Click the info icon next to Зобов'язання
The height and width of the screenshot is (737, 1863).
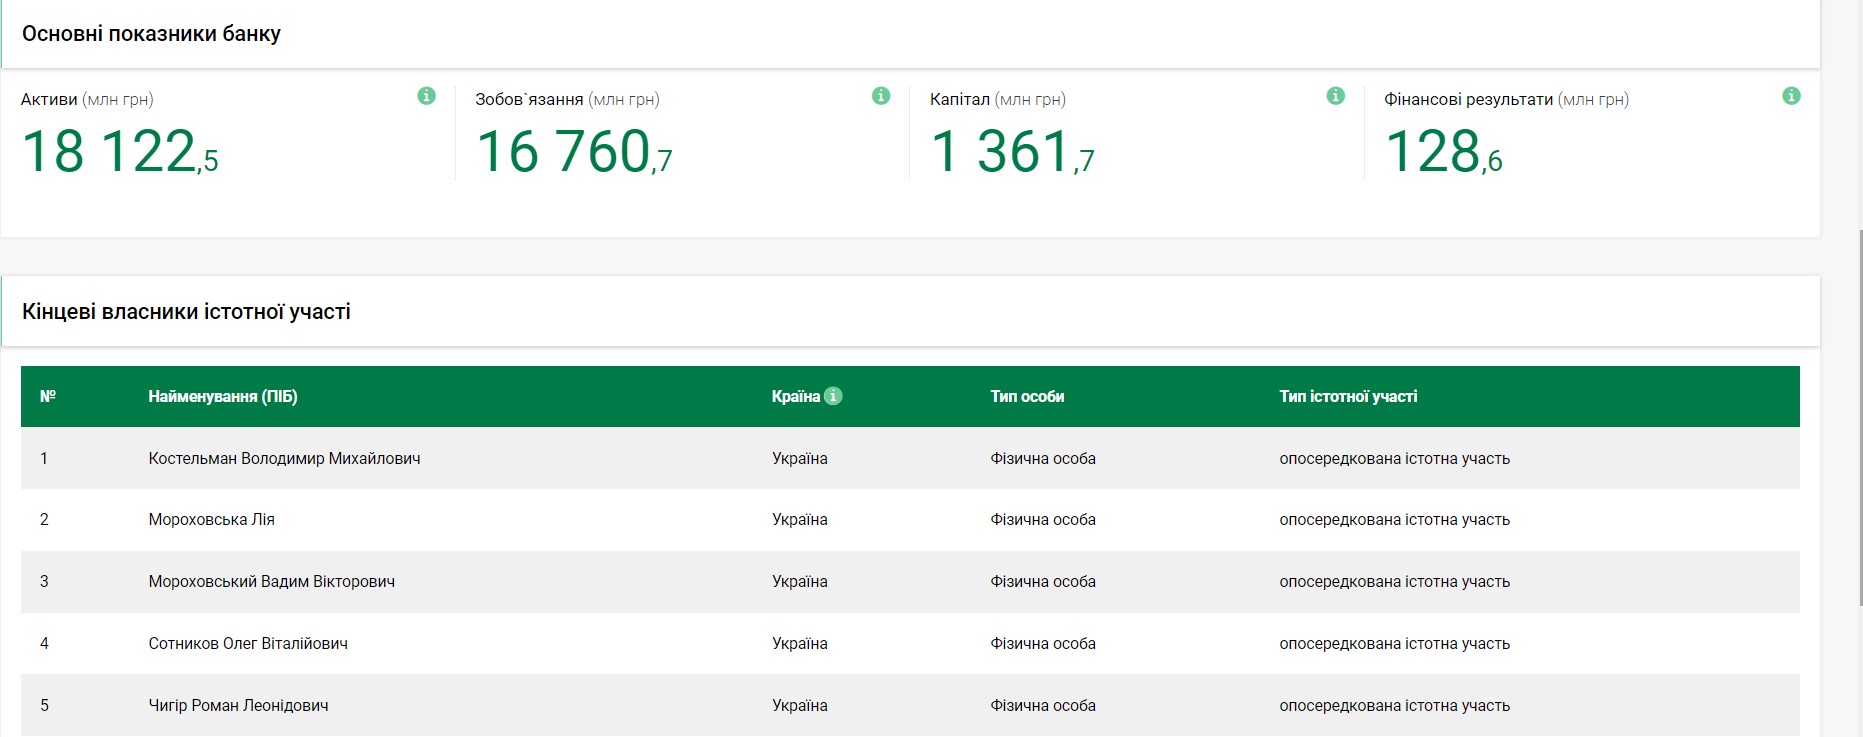(x=881, y=96)
